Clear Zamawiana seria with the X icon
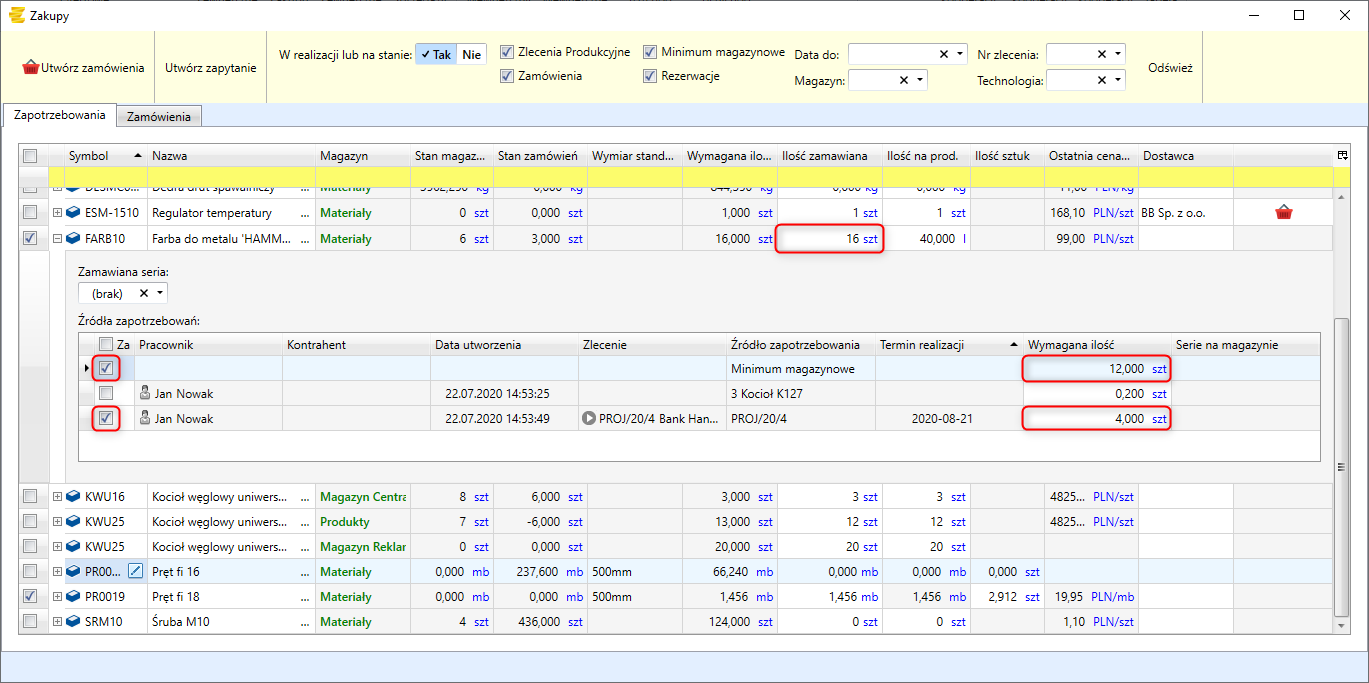Image resolution: width=1369 pixels, height=683 pixels. coord(144,293)
